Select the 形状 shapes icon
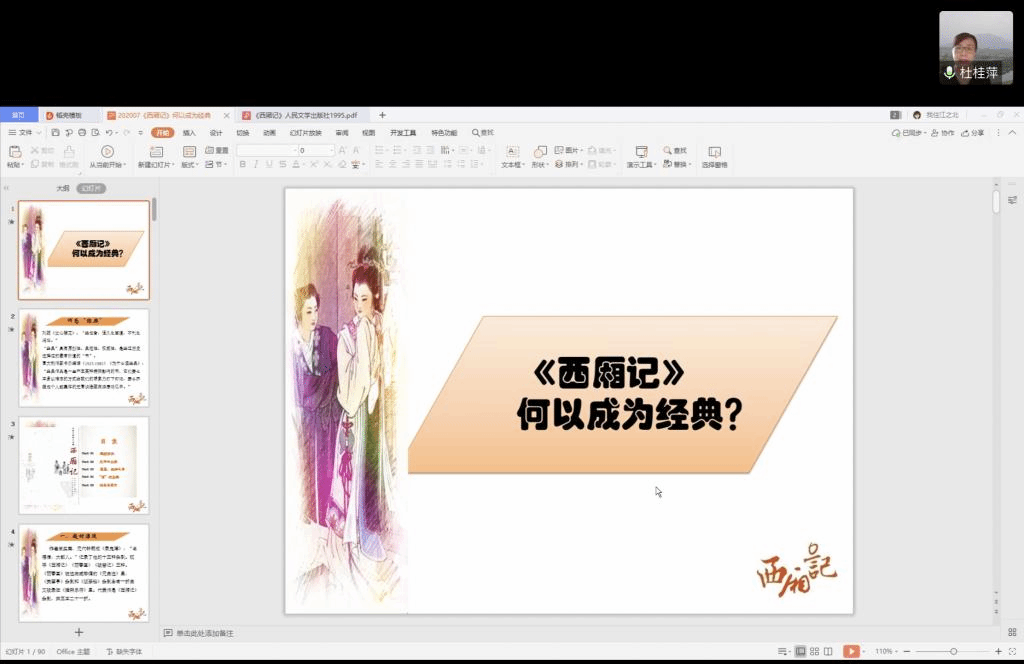The width and height of the screenshot is (1024, 664). point(539,151)
